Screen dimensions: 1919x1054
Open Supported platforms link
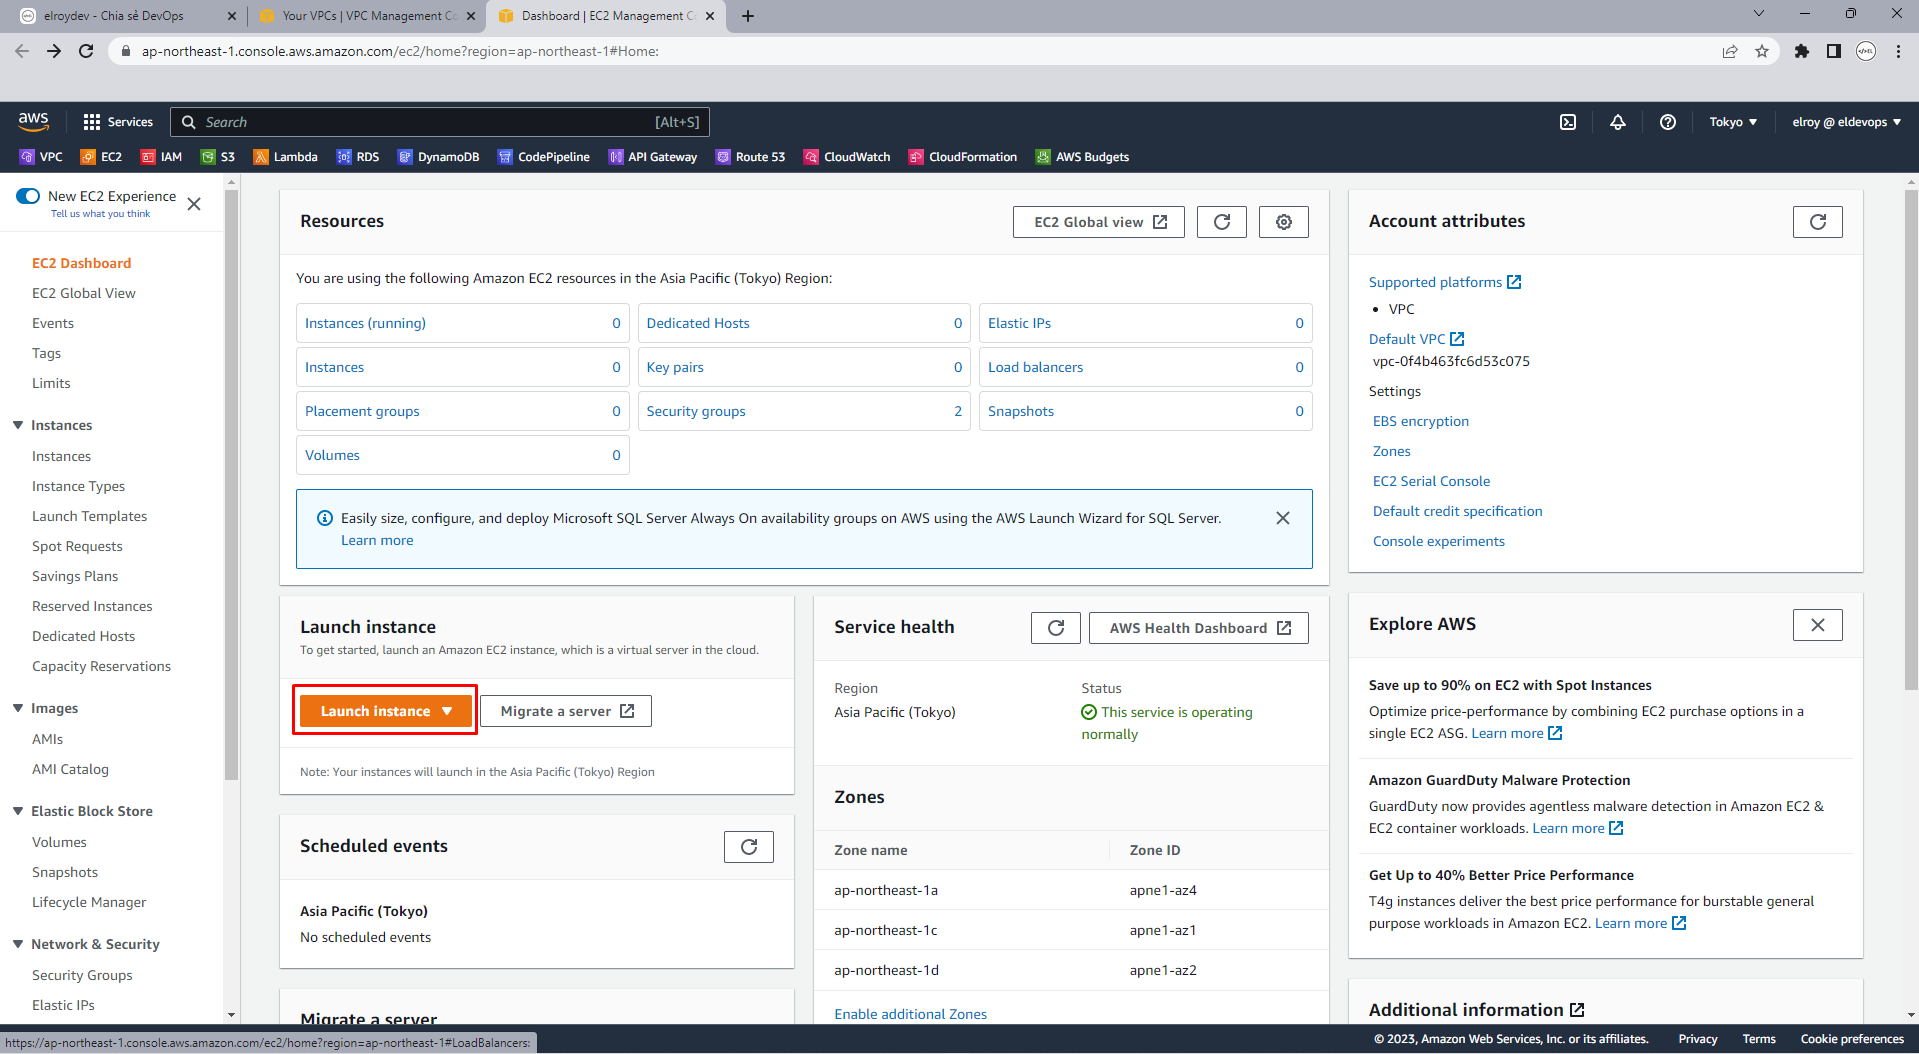1445,282
